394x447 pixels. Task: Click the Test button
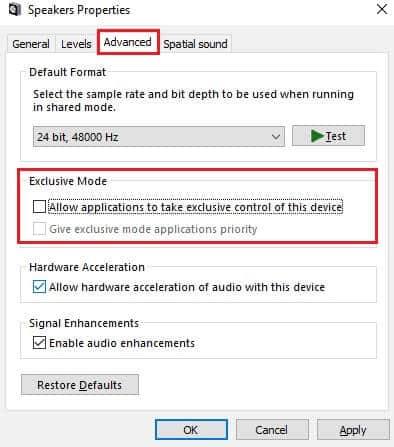tap(328, 136)
